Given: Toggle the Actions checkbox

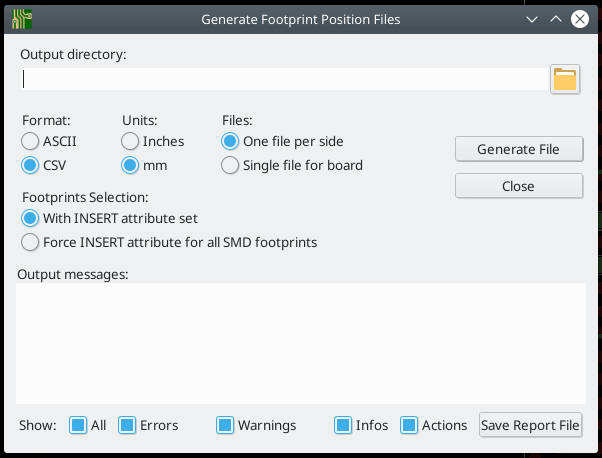Looking at the screenshot, I should [409, 425].
